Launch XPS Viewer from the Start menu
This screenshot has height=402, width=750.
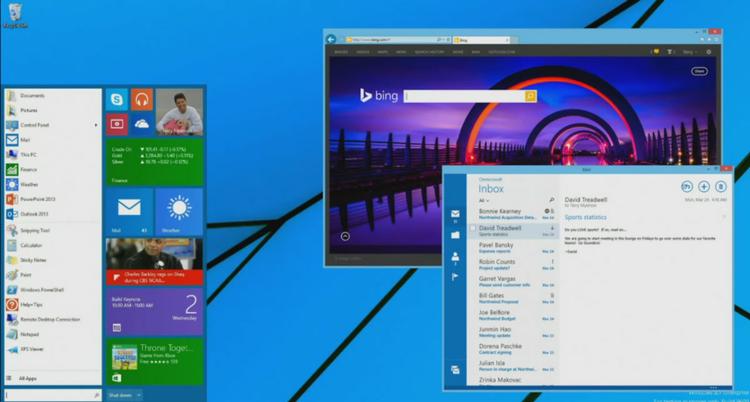[x=53, y=349]
